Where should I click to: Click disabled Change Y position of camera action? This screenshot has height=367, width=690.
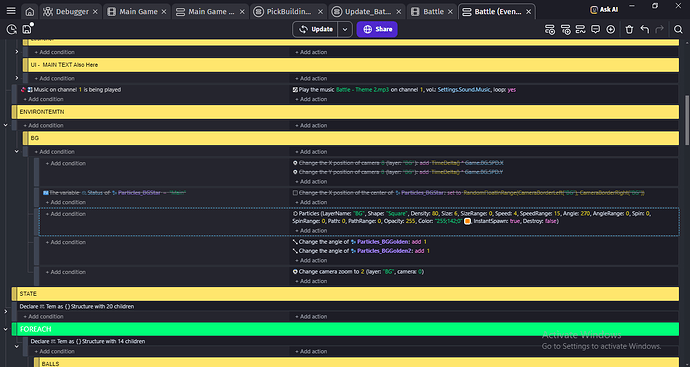[398, 172]
